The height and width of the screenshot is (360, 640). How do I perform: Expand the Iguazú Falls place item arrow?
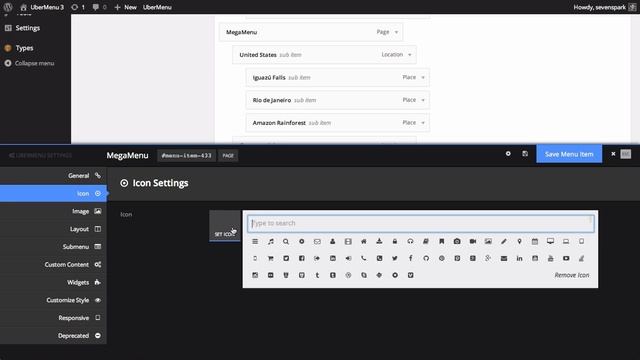pyautogui.click(x=423, y=78)
